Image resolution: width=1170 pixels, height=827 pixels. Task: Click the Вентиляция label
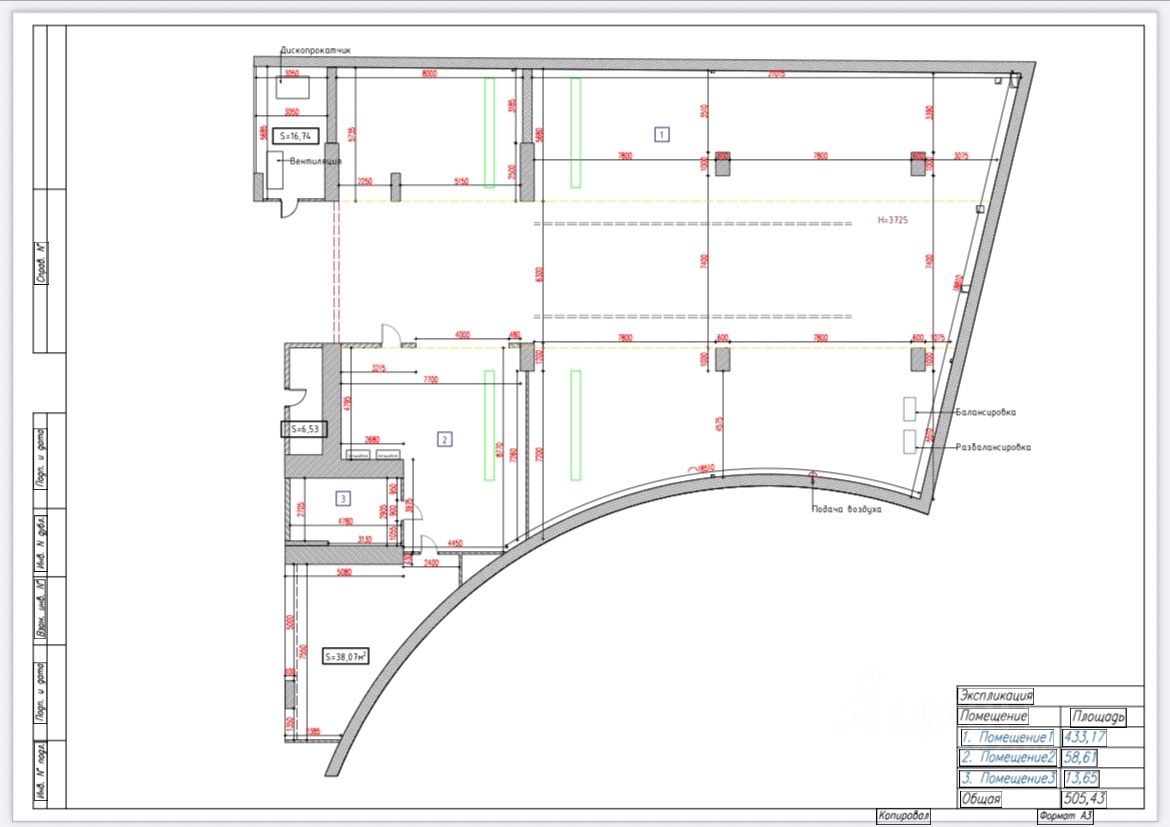pos(316,160)
